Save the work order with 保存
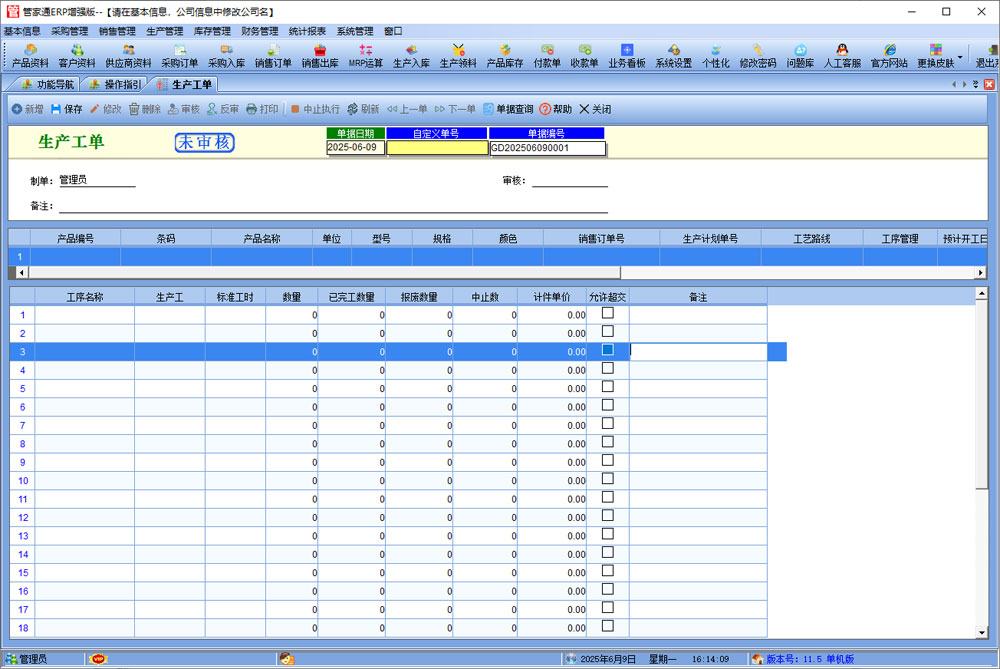 pos(67,109)
